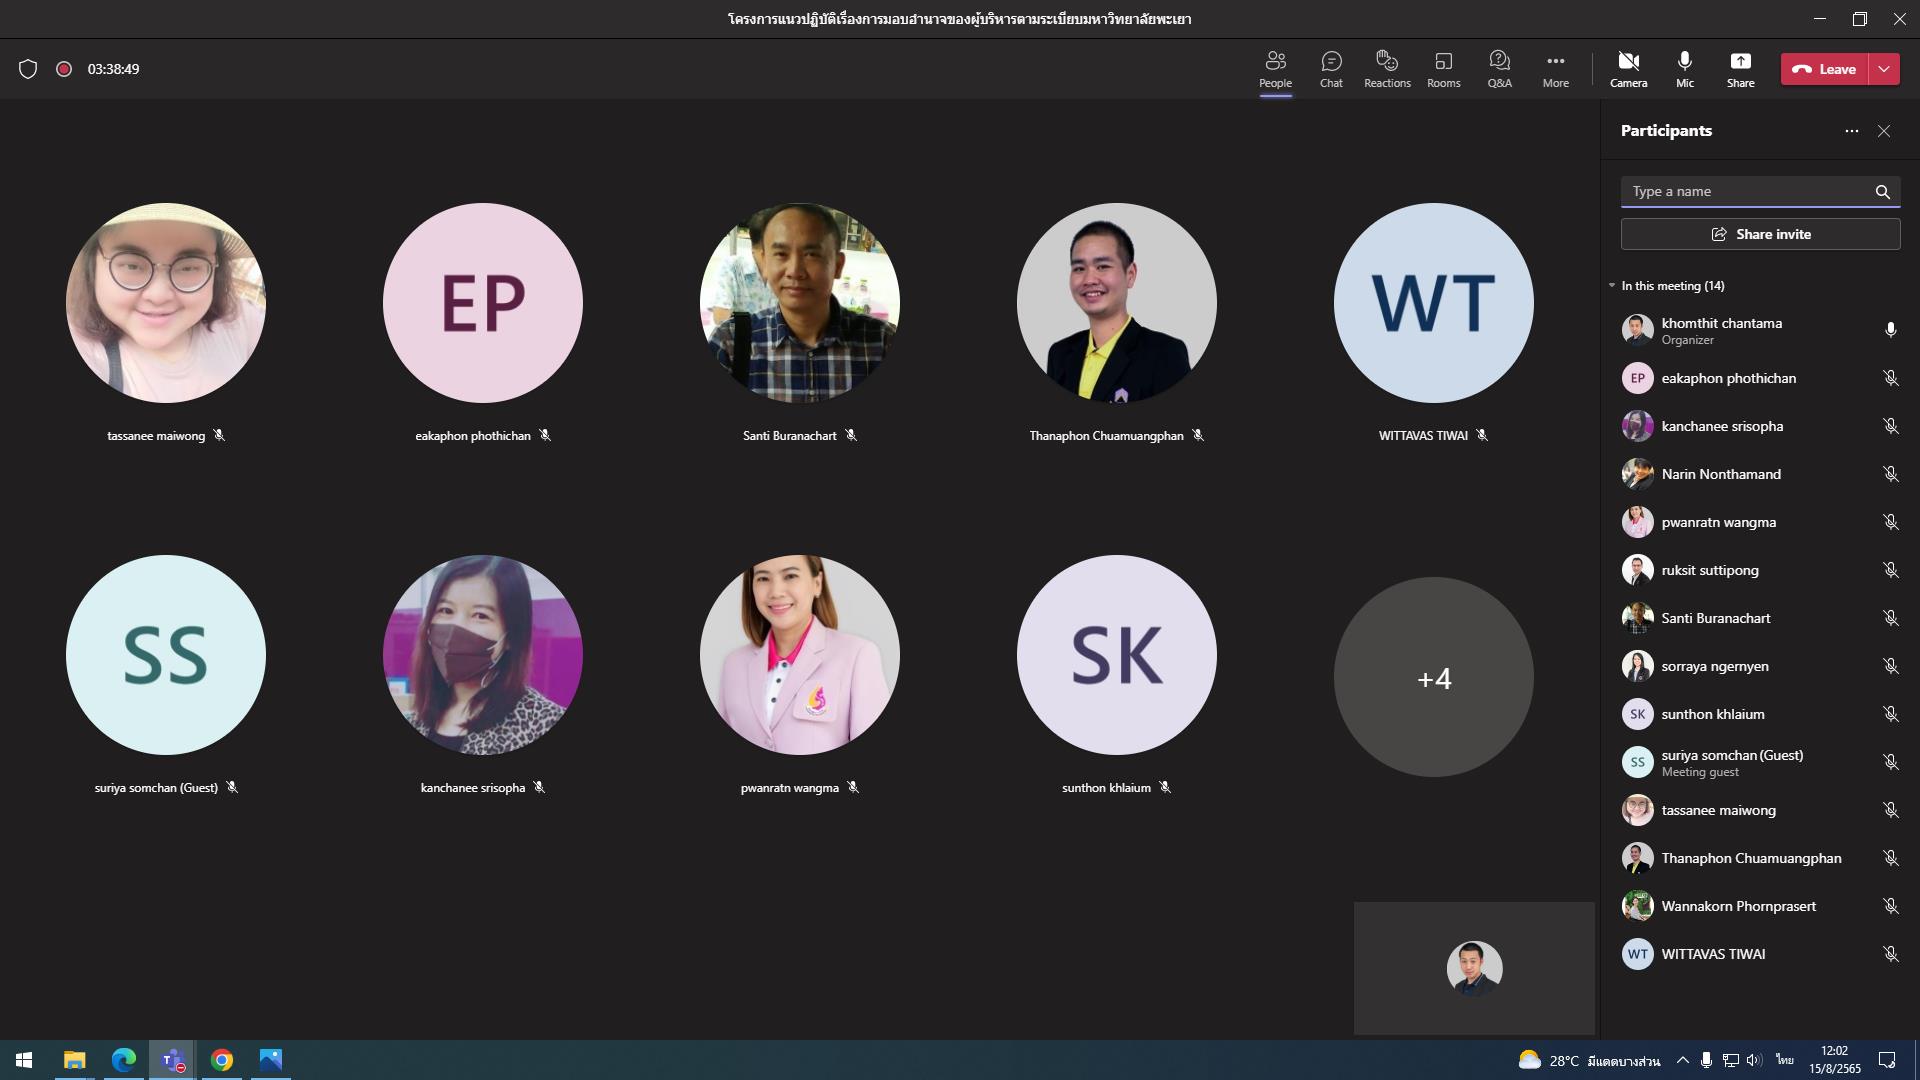The width and height of the screenshot is (1920, 1080).
Task: Click the SK avatar tile
Action: [1117, 655]
